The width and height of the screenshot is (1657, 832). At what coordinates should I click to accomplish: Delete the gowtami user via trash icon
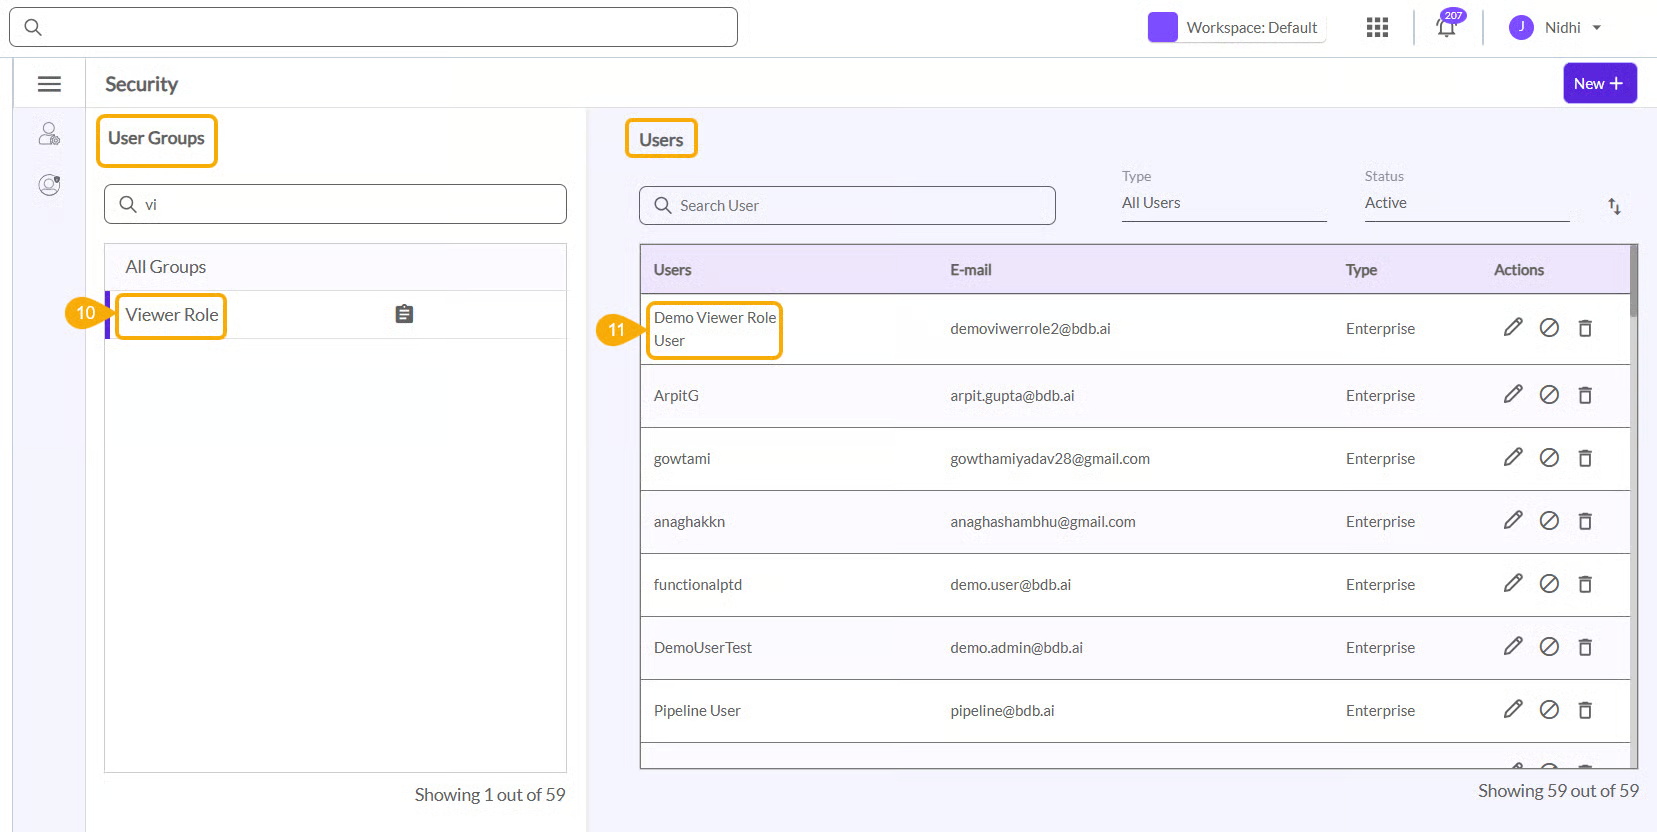coord(1585,458)
